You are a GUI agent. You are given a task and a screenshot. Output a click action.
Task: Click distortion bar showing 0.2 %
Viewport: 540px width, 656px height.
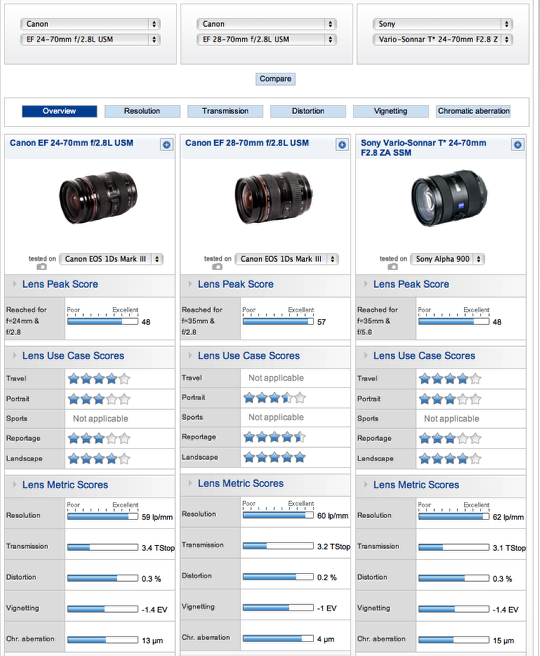(278, 577)
